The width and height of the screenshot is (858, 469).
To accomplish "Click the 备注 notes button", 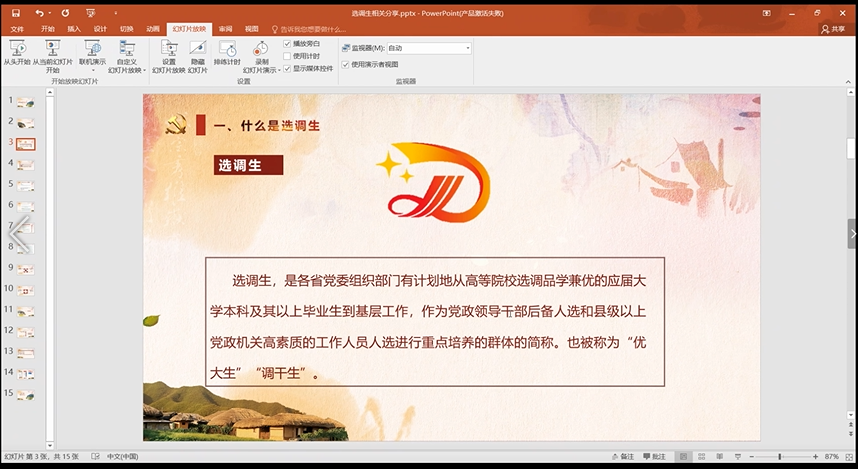I will point(624,457).
